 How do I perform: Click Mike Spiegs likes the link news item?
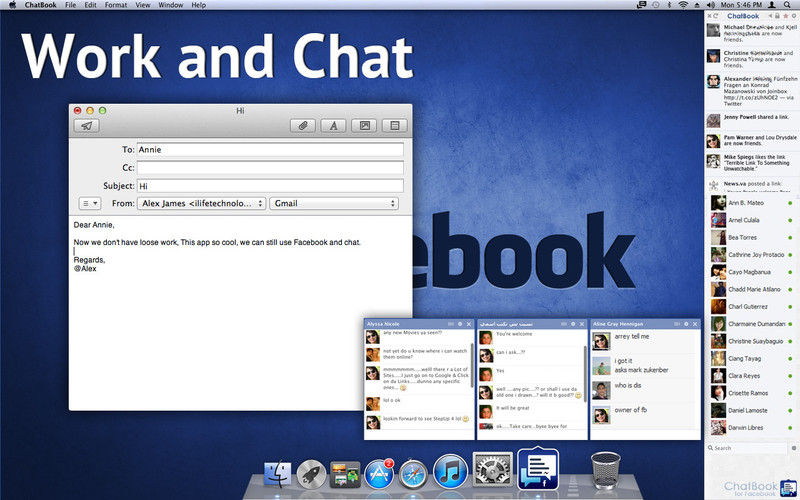coord(752,162)
